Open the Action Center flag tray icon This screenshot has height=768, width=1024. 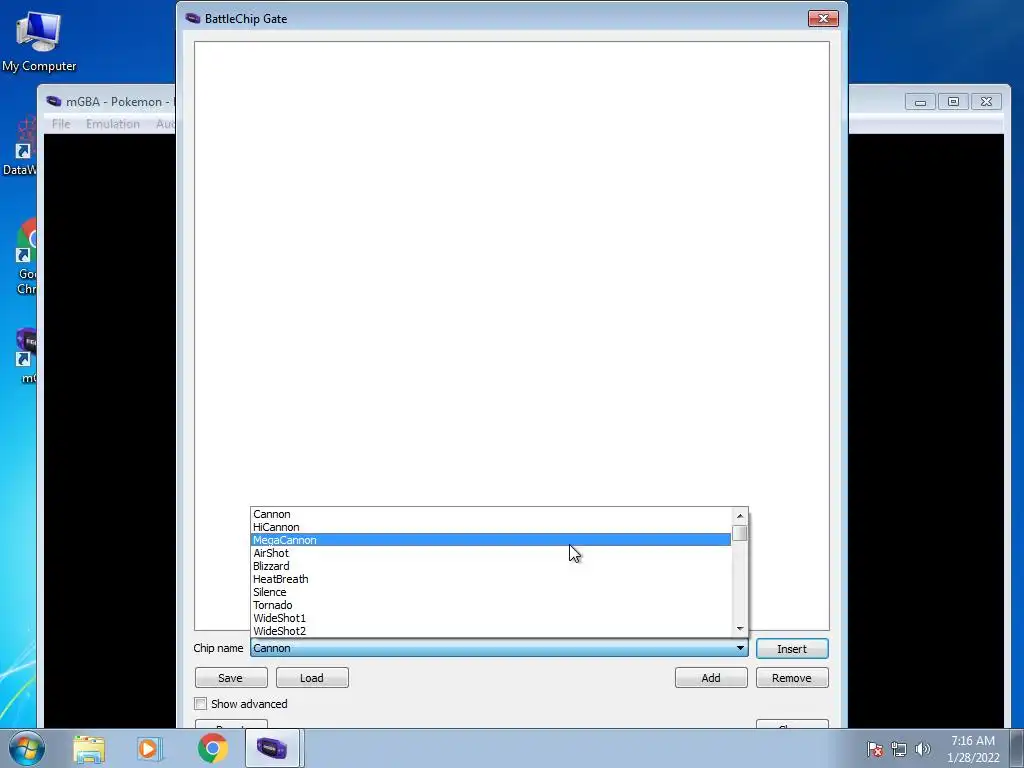coord(874,749)
